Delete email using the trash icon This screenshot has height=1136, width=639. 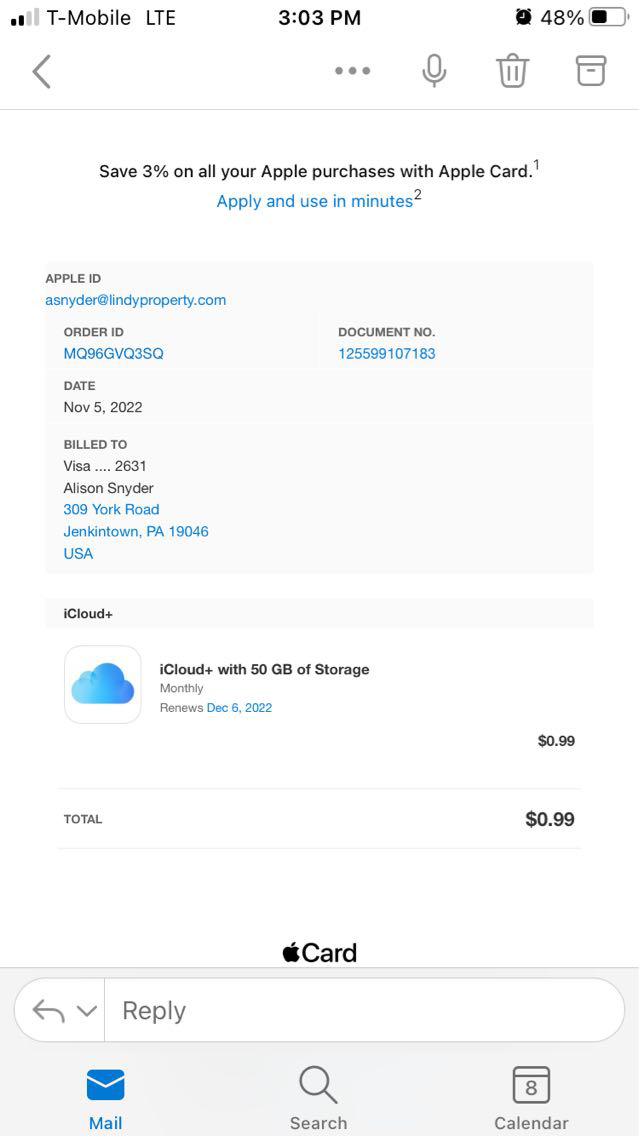(x=512, y=71)
